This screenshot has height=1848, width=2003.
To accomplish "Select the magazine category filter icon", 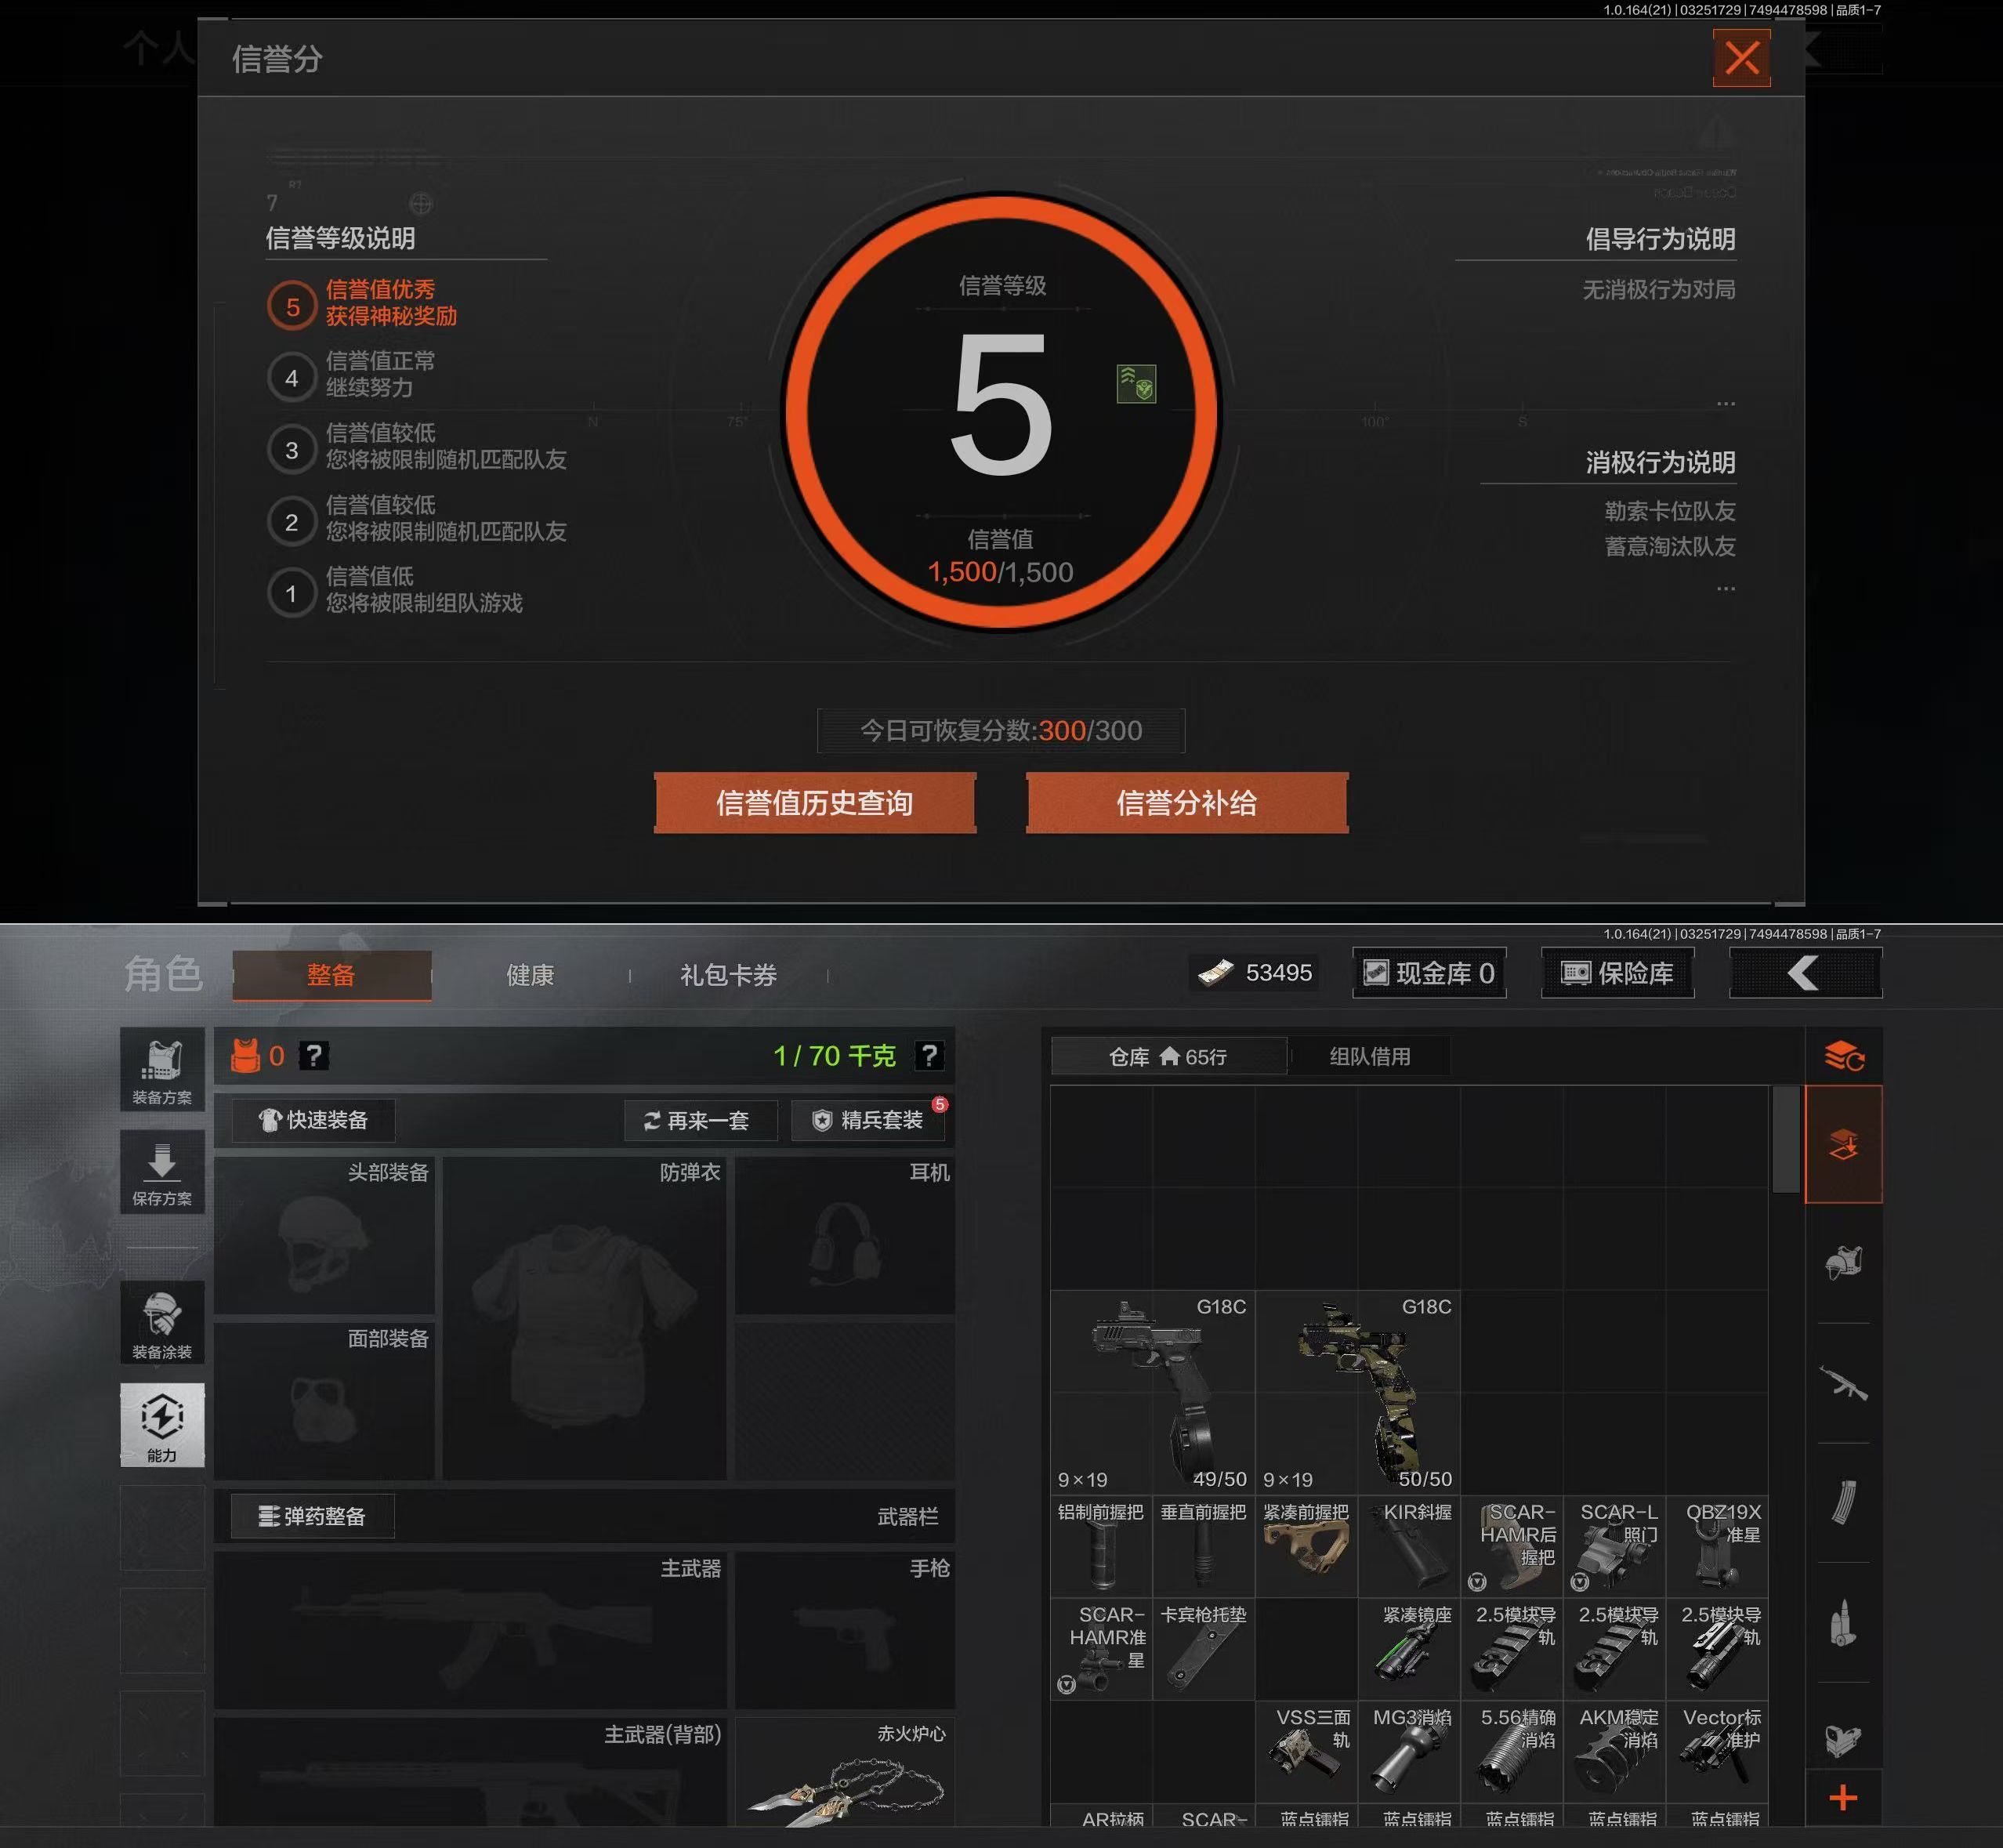I will [1843, 1502].
